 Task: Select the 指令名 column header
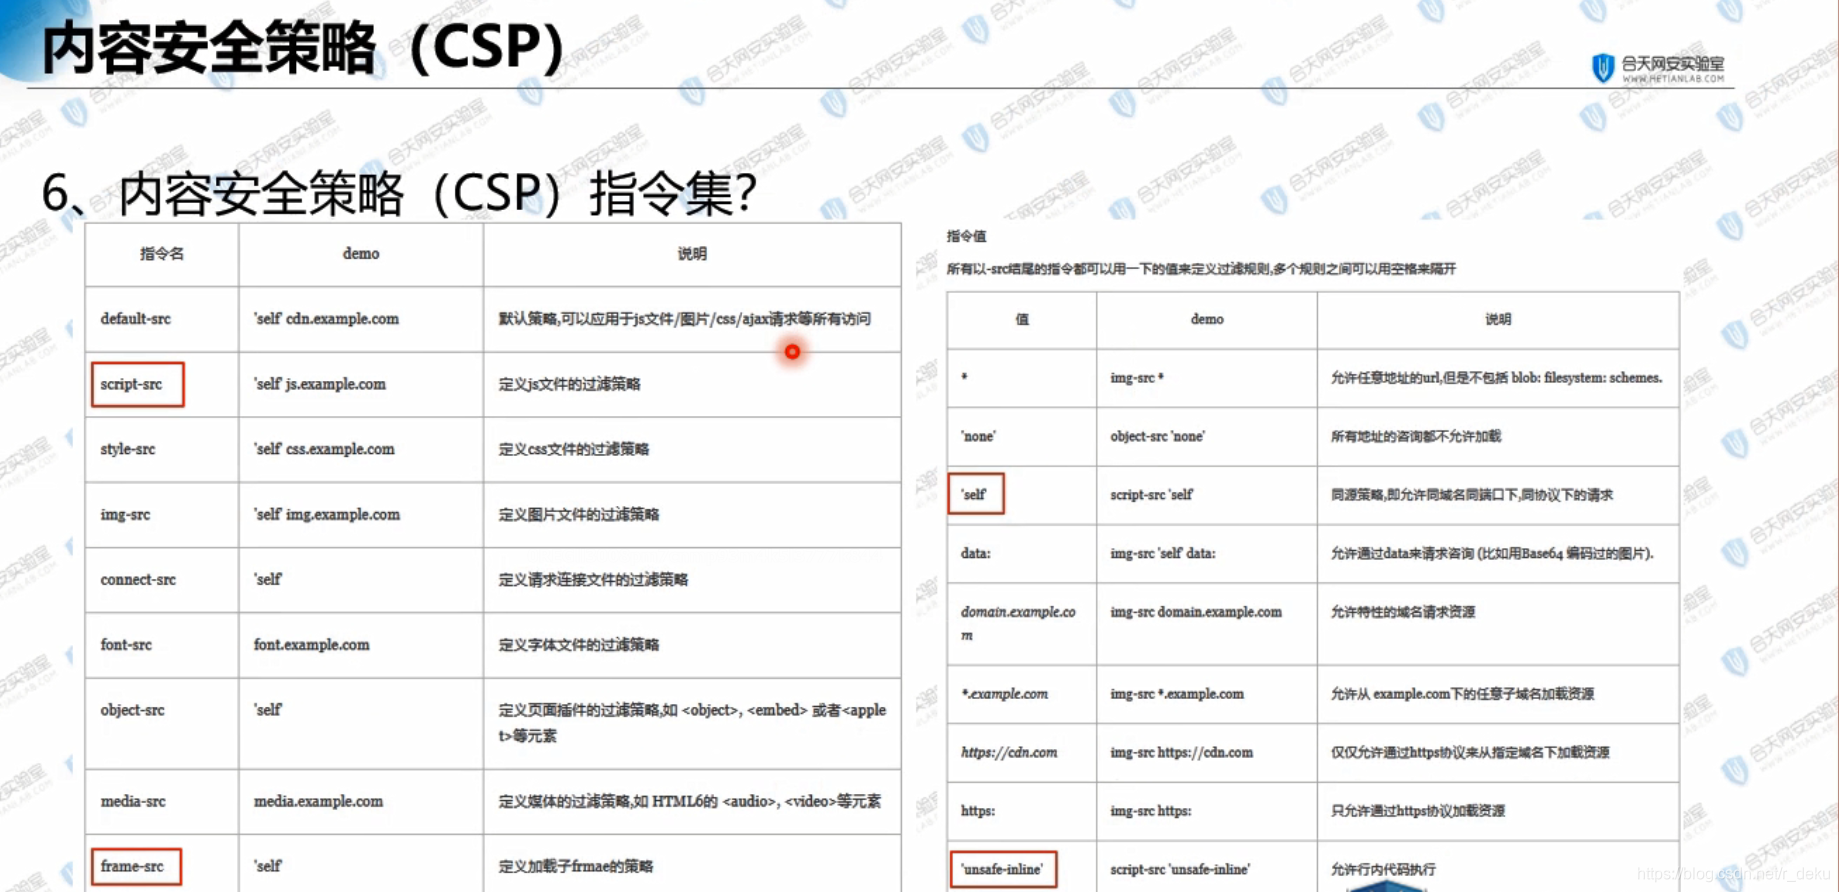click(x=162, y=254)
